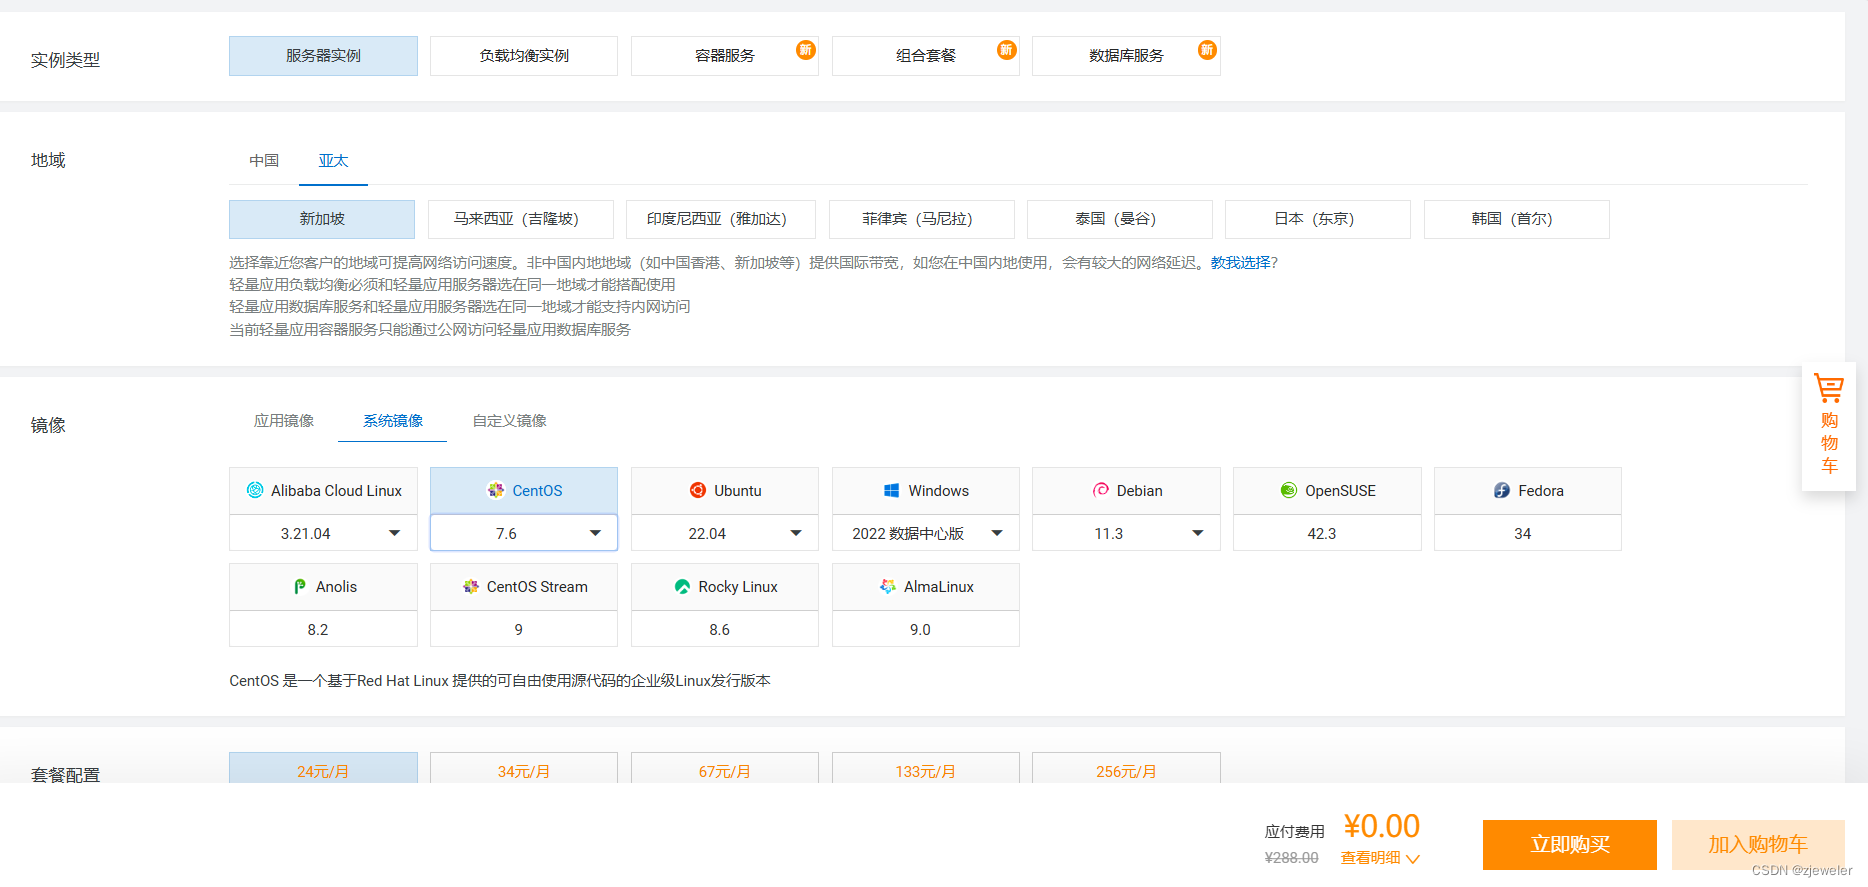Click the CentOS Stream logo icon

471,586
